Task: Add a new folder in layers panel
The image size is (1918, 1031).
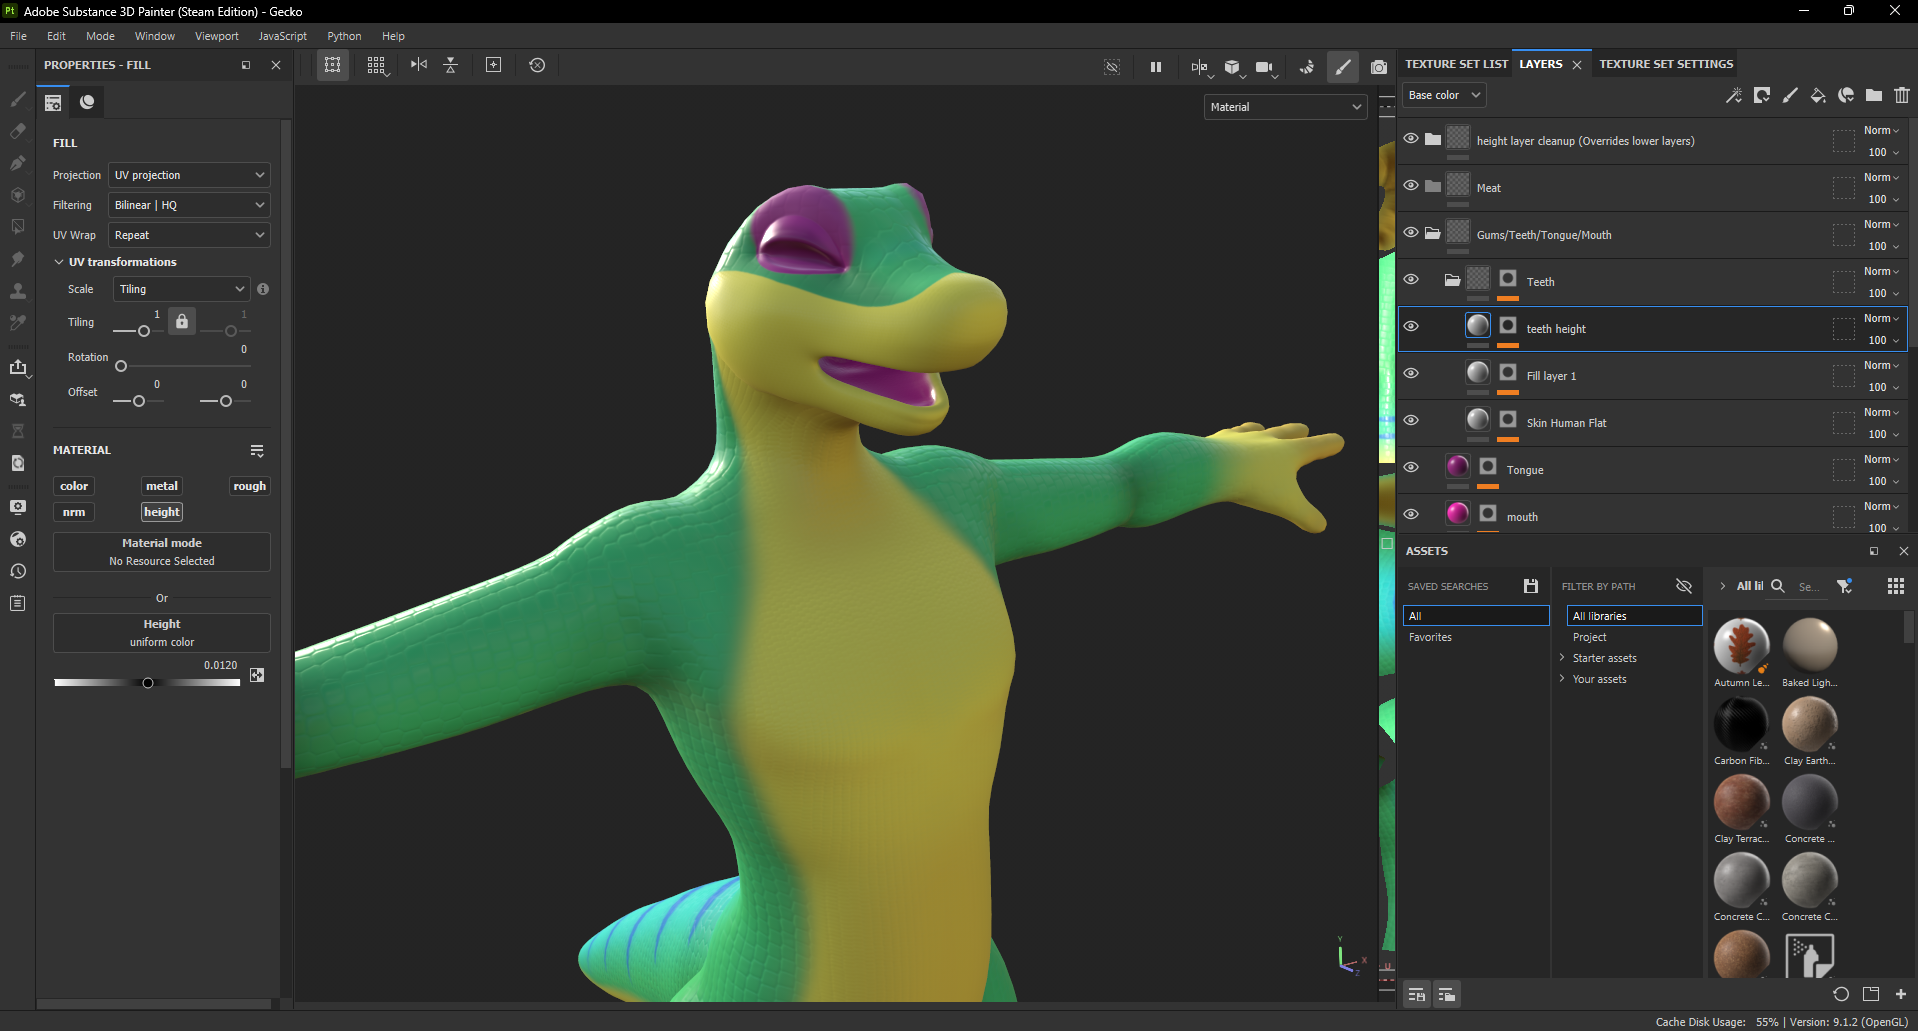Action: tap(1874, 95)
